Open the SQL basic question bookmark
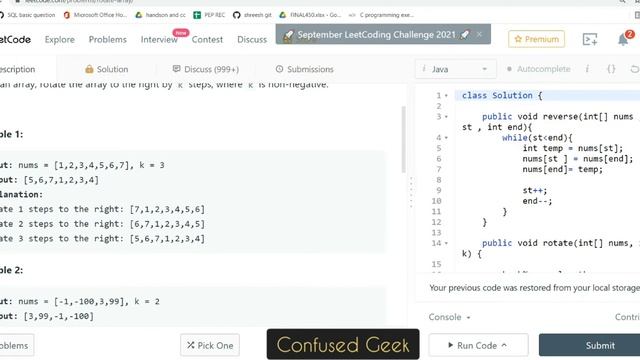 pyautogui.click(x=27, y=15)
